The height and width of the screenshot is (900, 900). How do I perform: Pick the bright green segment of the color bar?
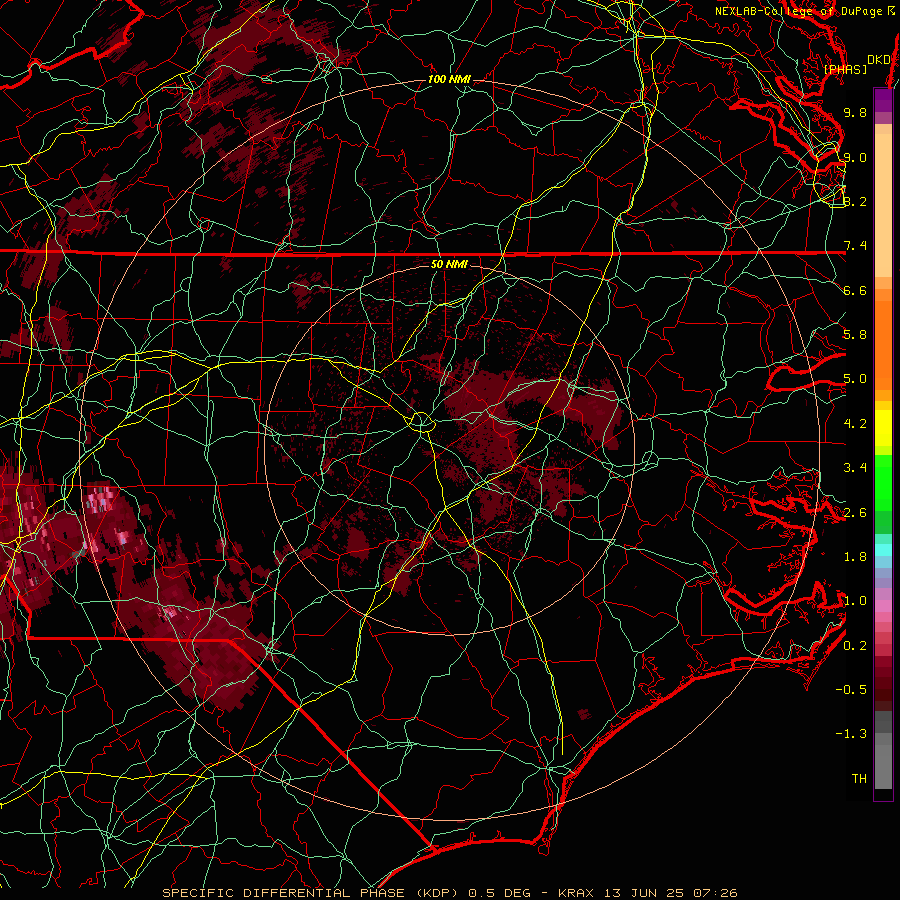pos(883,482)
